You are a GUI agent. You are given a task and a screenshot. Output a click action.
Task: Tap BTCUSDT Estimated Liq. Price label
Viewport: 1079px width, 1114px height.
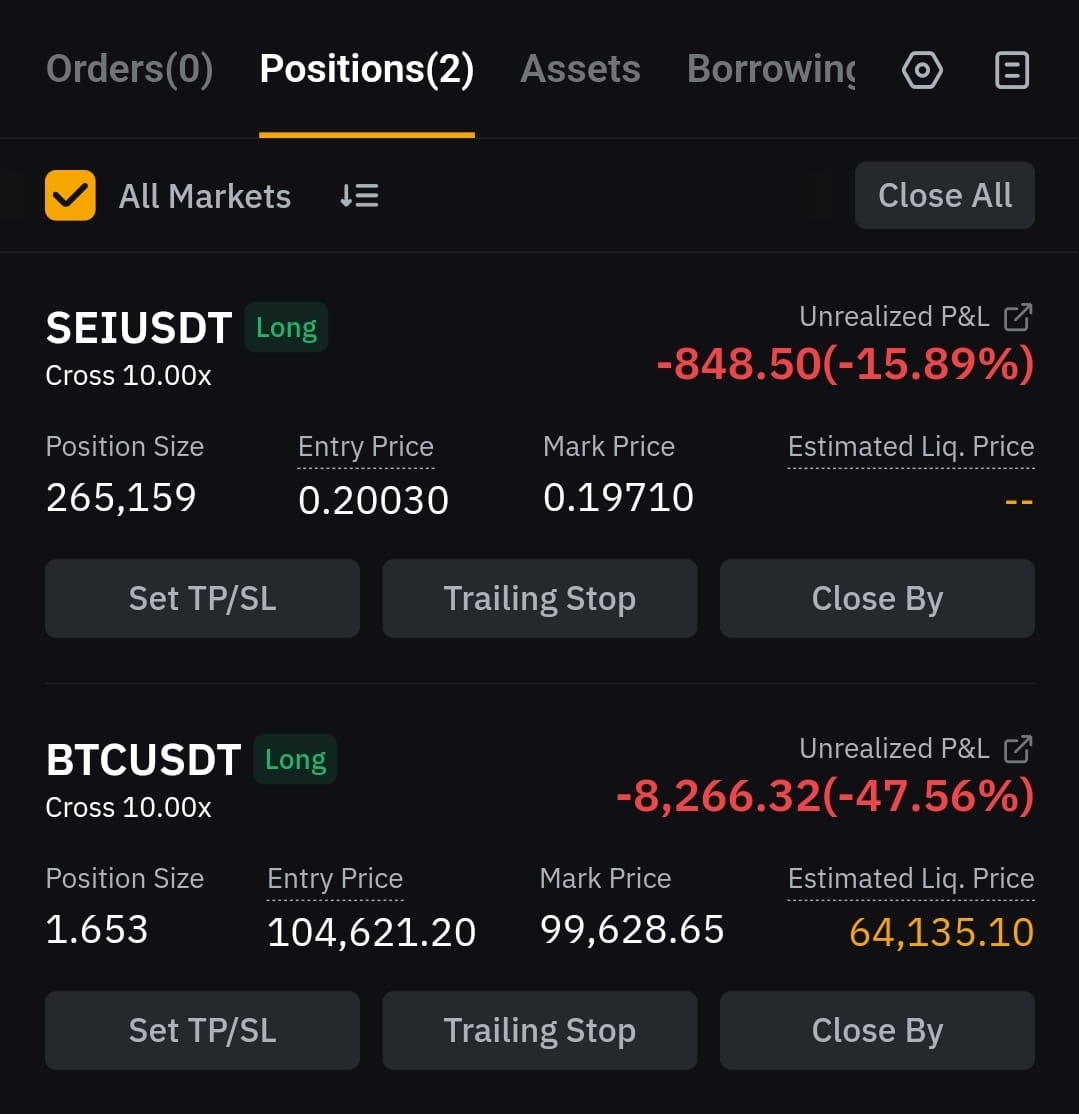pyautogui.click(x=911, y=879)
